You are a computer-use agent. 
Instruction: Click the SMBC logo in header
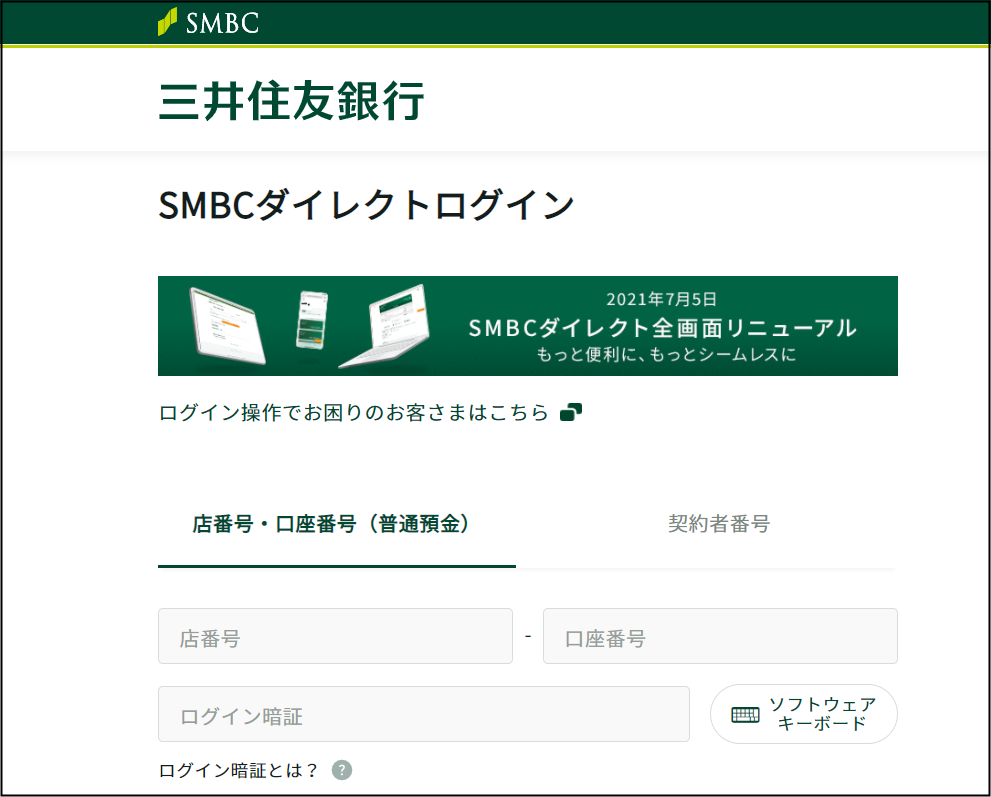pyautogui.click(x=208, y=22)
